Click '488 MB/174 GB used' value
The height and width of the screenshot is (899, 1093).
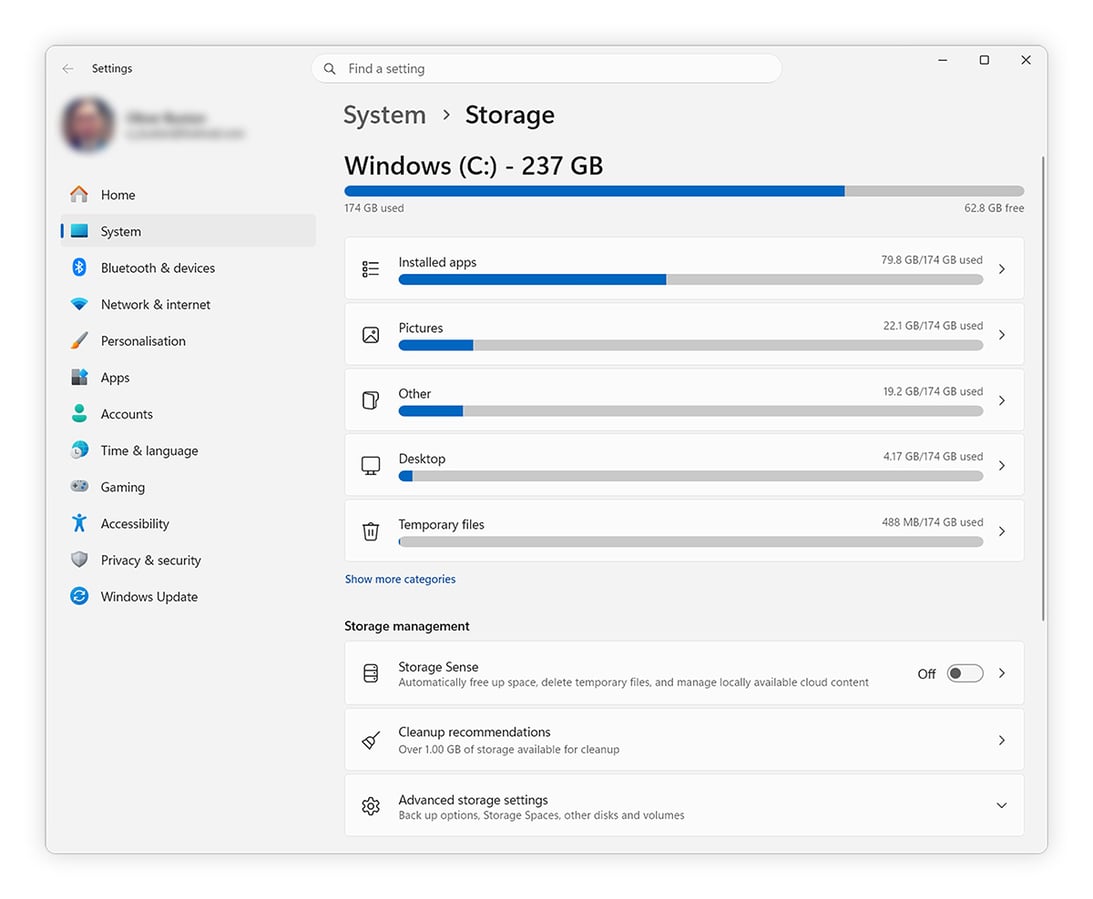click(932, 522)
